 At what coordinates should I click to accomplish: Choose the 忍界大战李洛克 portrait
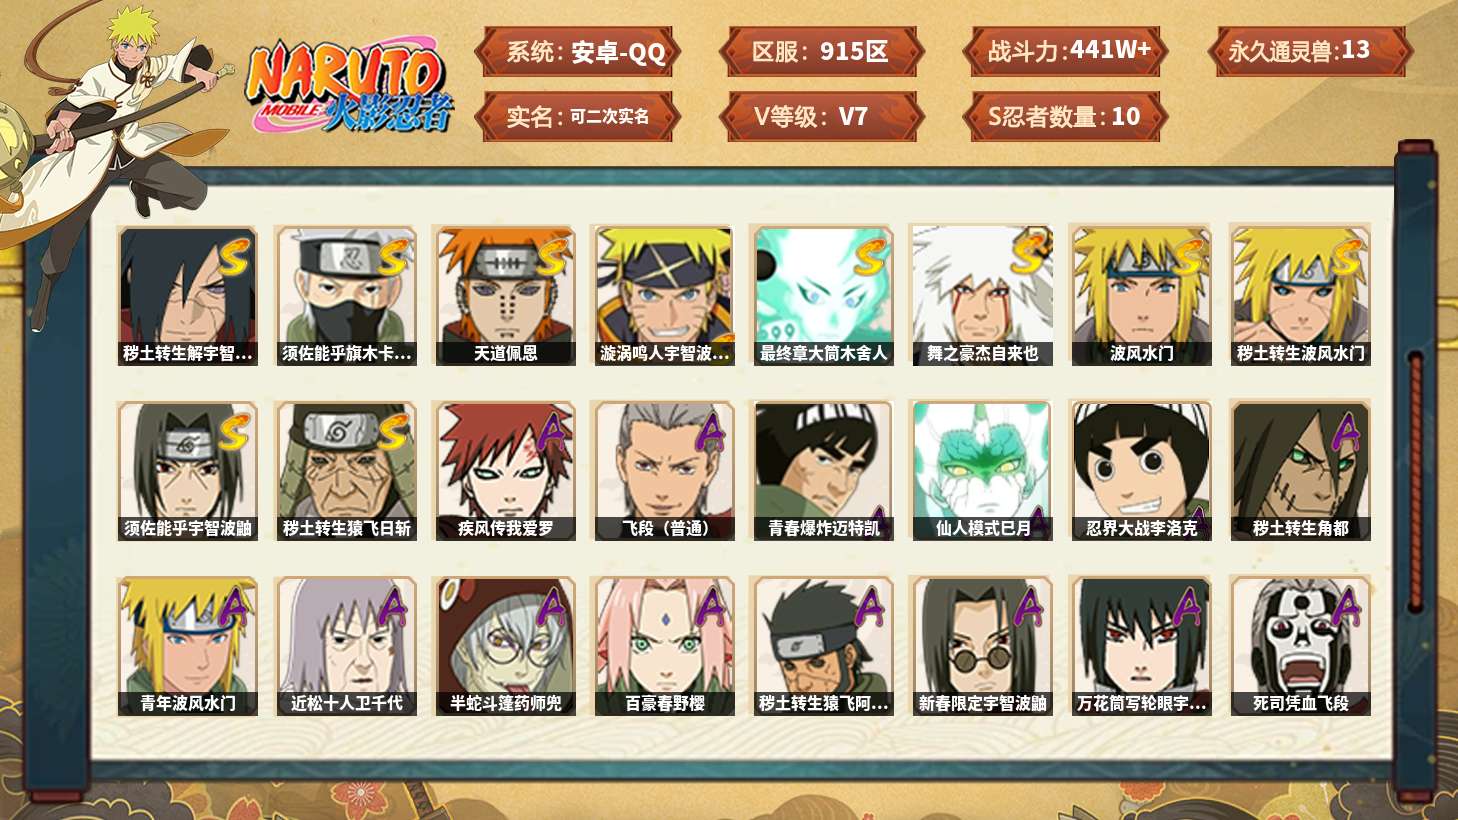point(1141,471)
